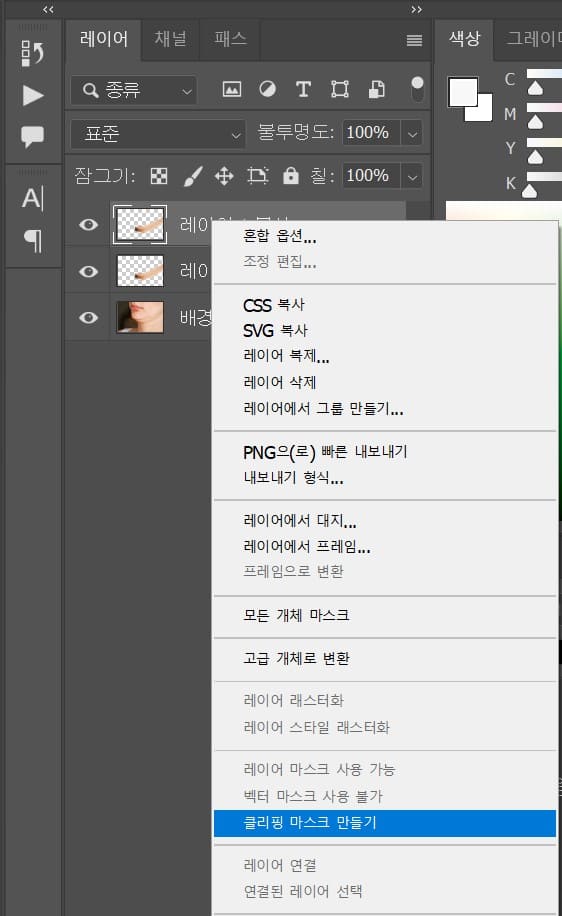Hide the 배경 layer eye icon

tap(89, 317)
